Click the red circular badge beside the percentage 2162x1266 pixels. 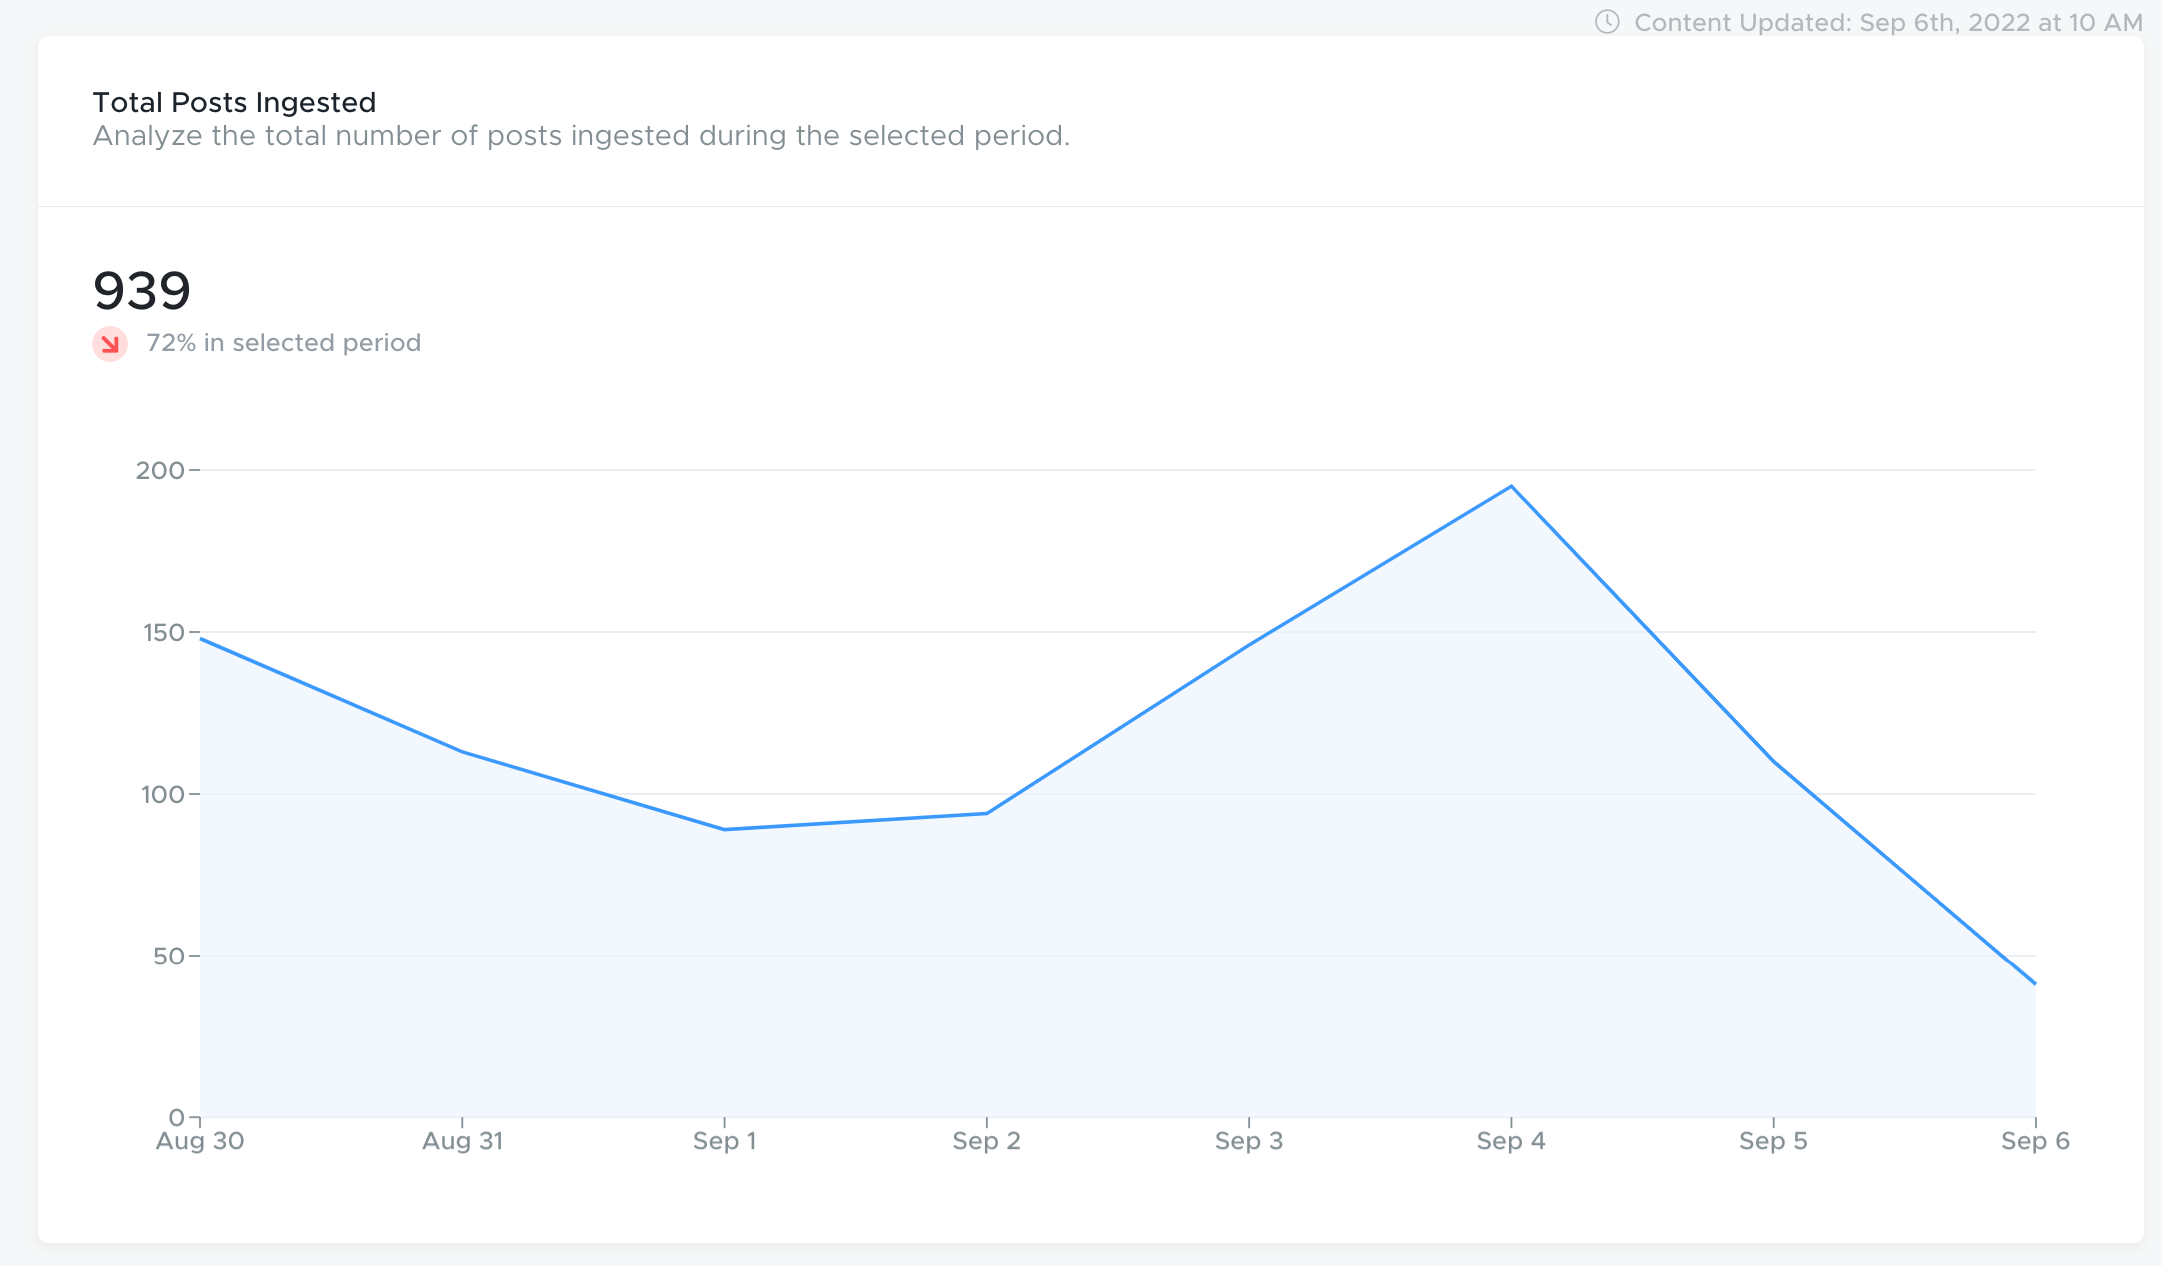(109, 343)
